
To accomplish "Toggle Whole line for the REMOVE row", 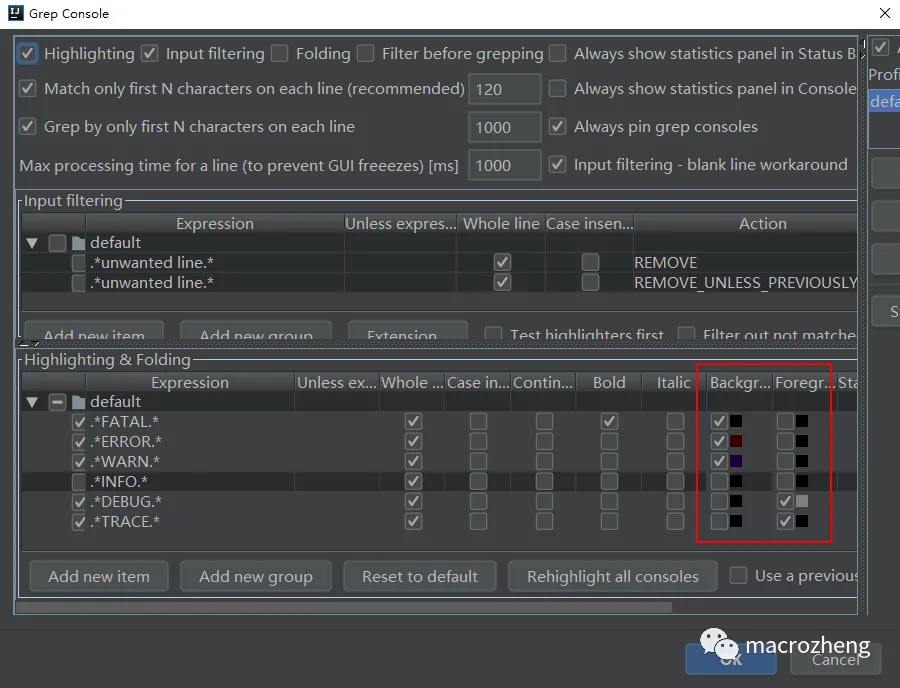I will coord(502,262).
